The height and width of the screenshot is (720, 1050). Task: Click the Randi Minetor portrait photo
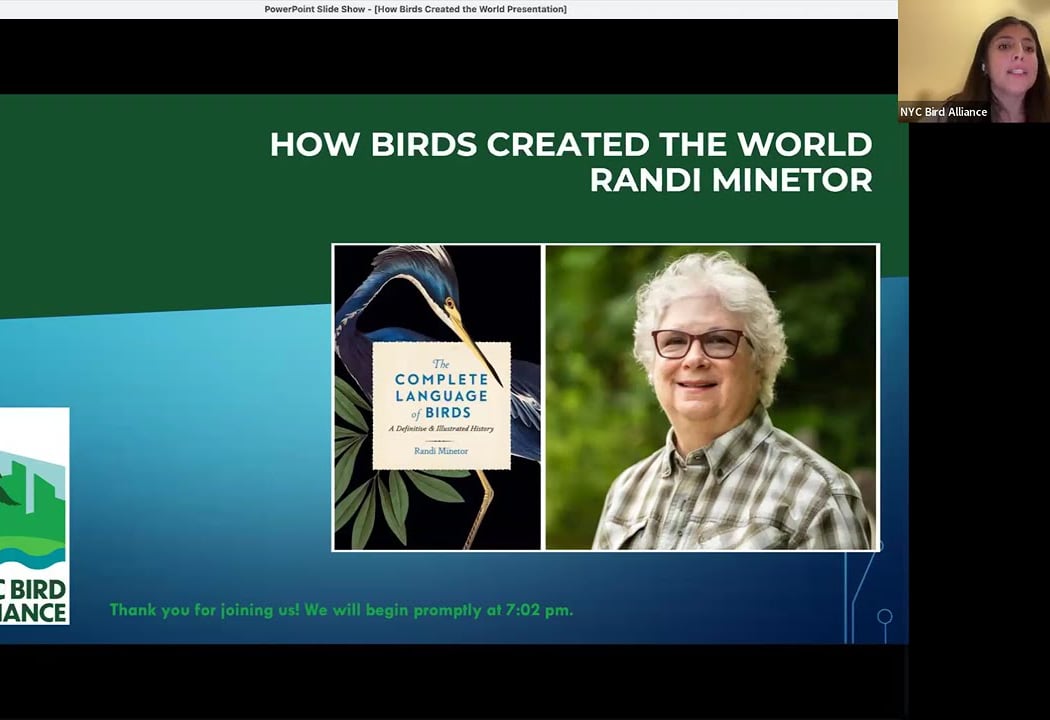click(711, 397)
